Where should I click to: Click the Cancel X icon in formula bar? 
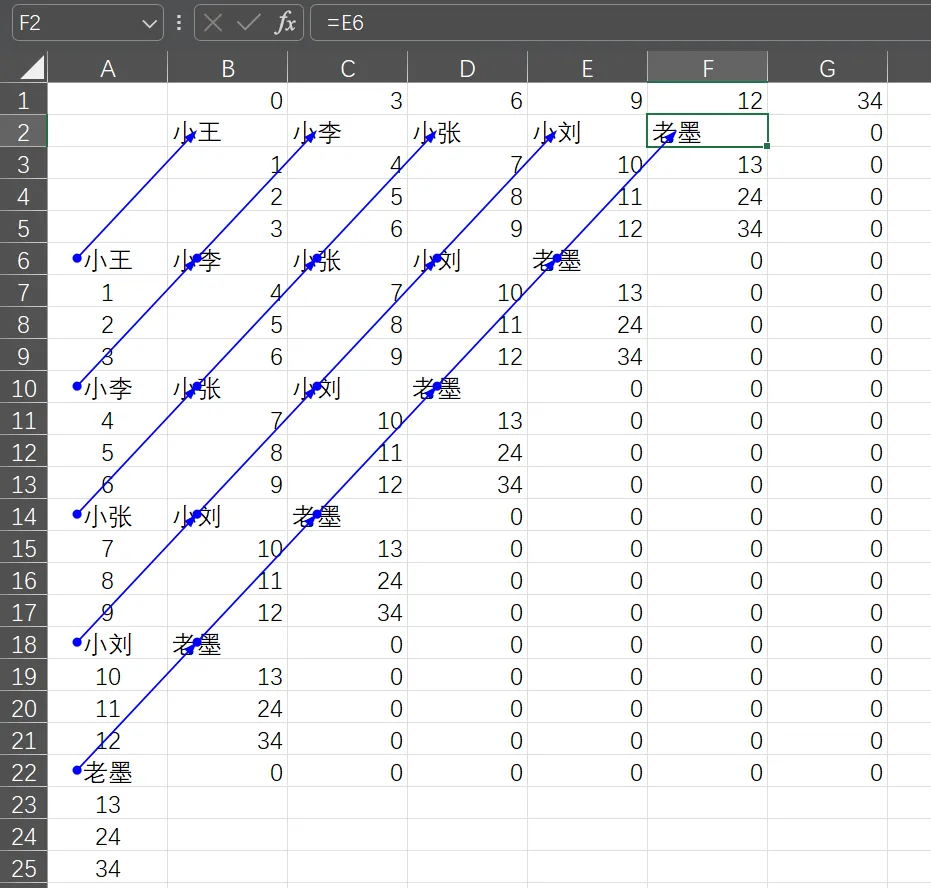(x=213, y=23)
